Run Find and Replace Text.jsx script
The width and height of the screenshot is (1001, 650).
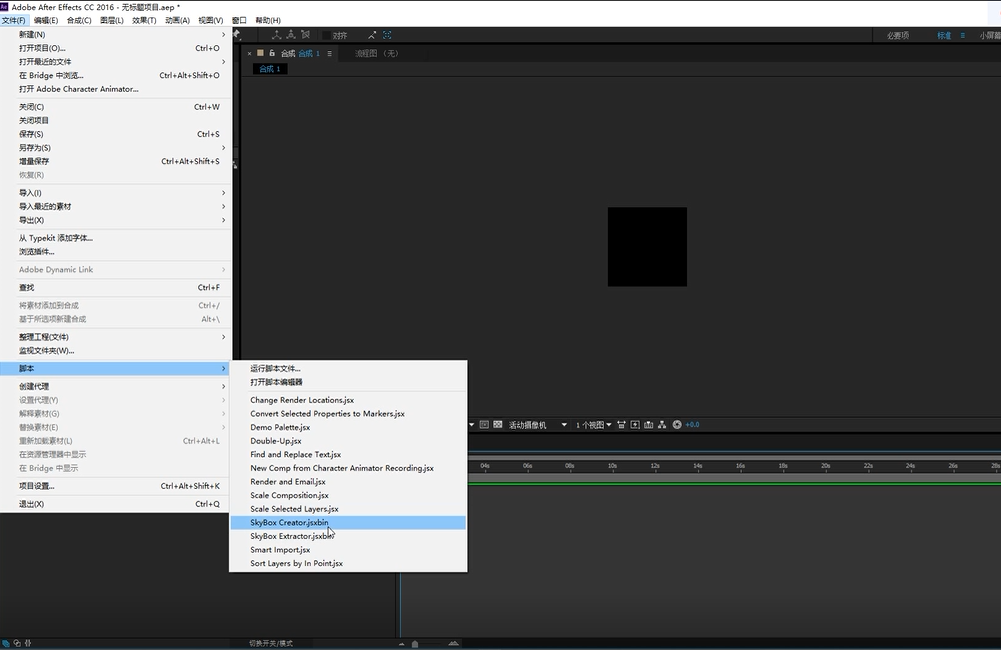(348, 455)
